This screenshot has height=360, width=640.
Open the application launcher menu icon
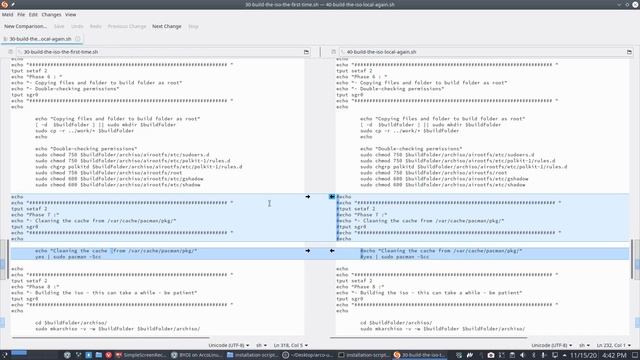4,355
